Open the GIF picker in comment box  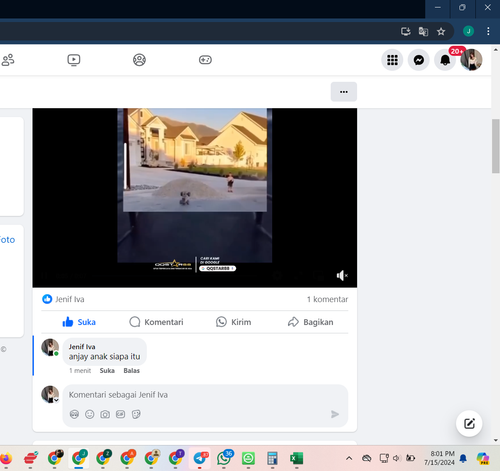[120, 414]
